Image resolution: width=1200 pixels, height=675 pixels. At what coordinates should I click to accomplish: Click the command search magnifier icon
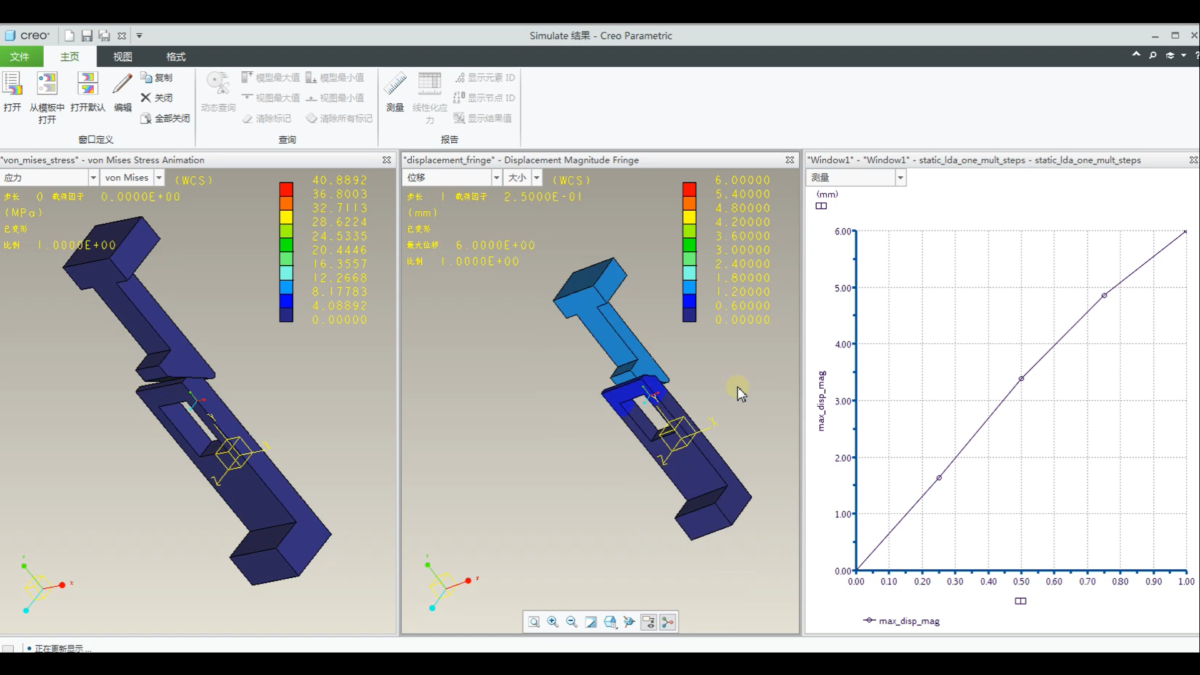coord(1153,56)
